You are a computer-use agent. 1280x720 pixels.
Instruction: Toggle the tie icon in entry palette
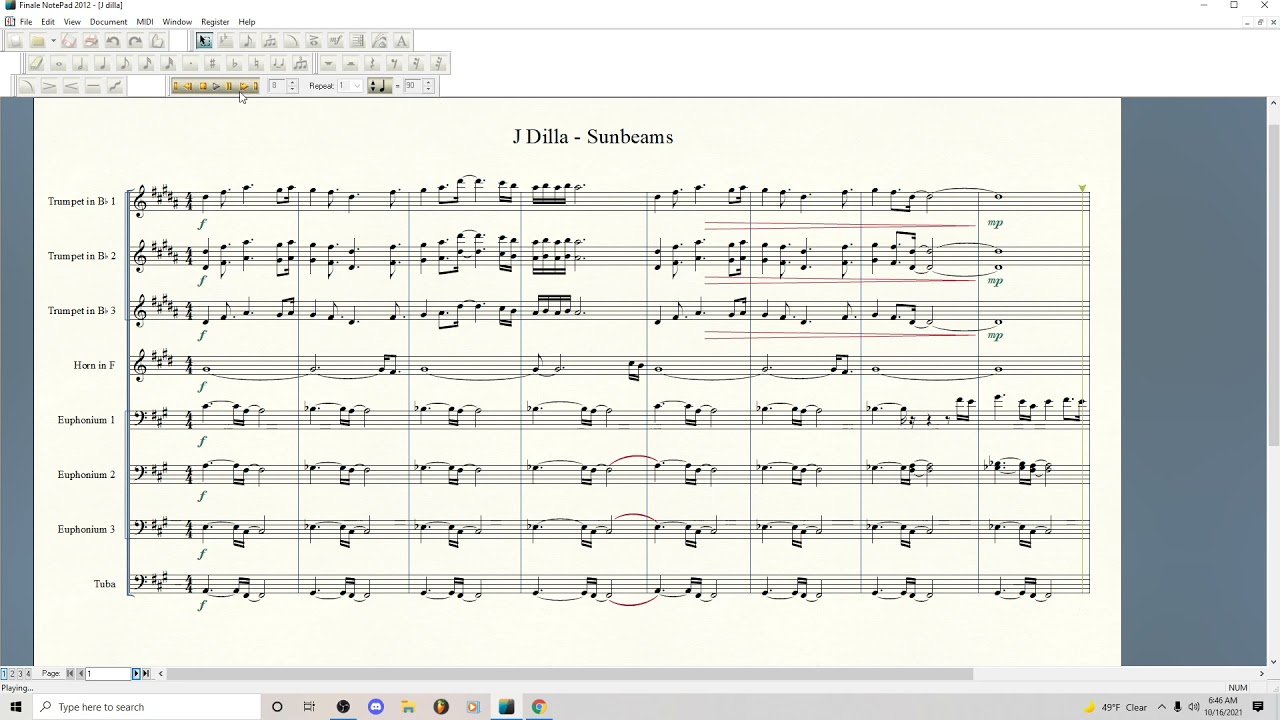click(x=278, y=64)
